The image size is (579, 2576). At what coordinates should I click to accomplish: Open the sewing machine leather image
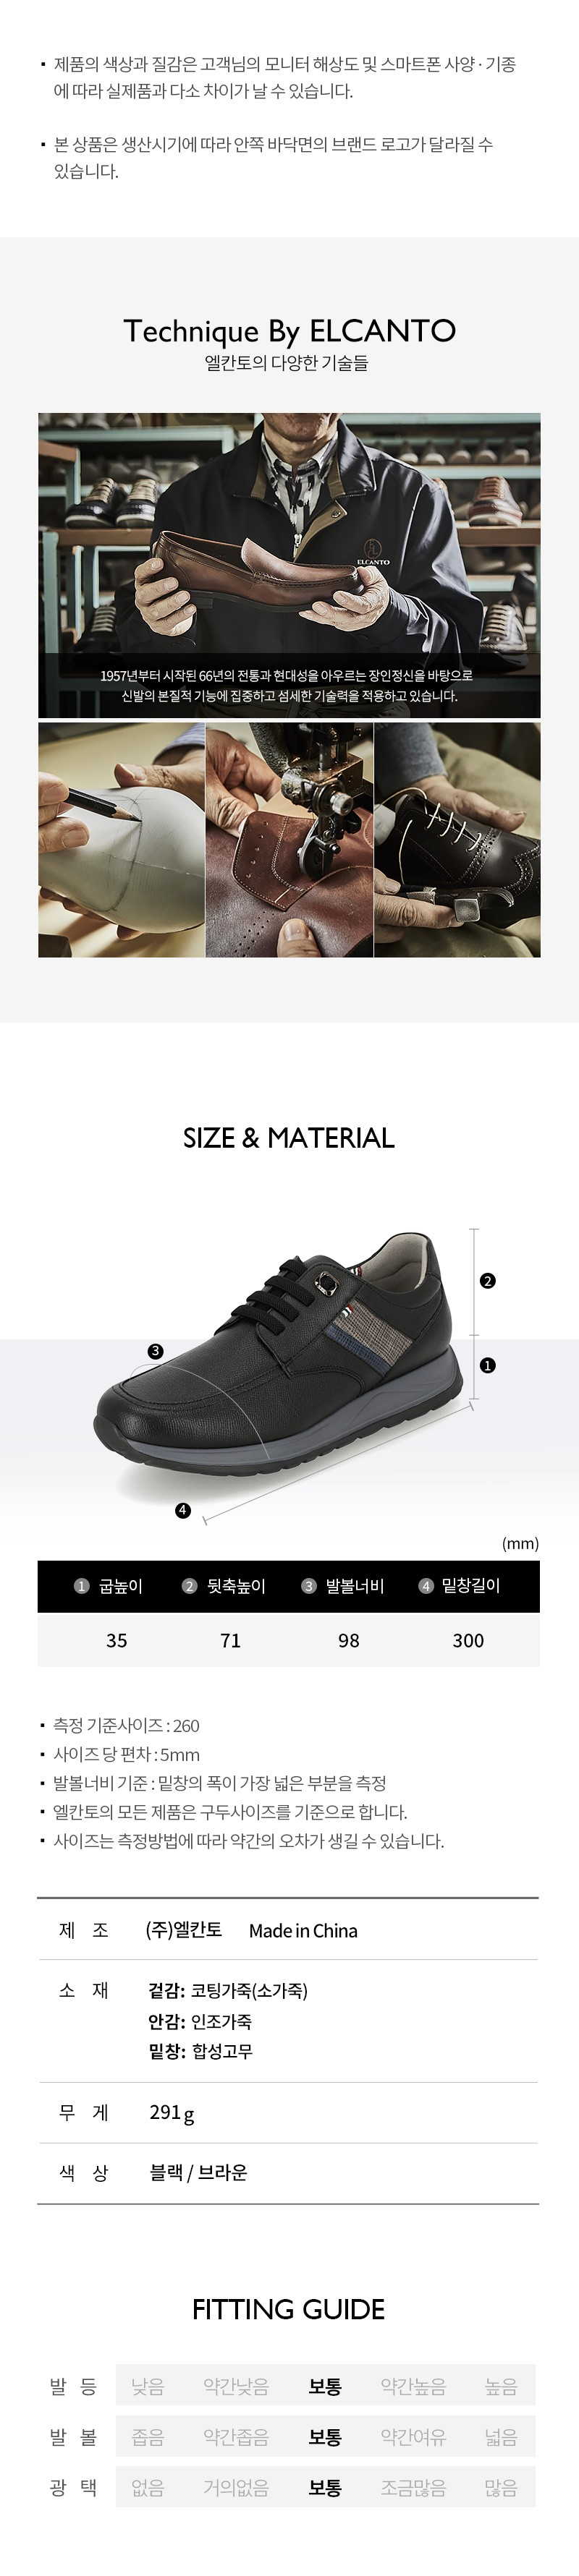pos(289,840)
